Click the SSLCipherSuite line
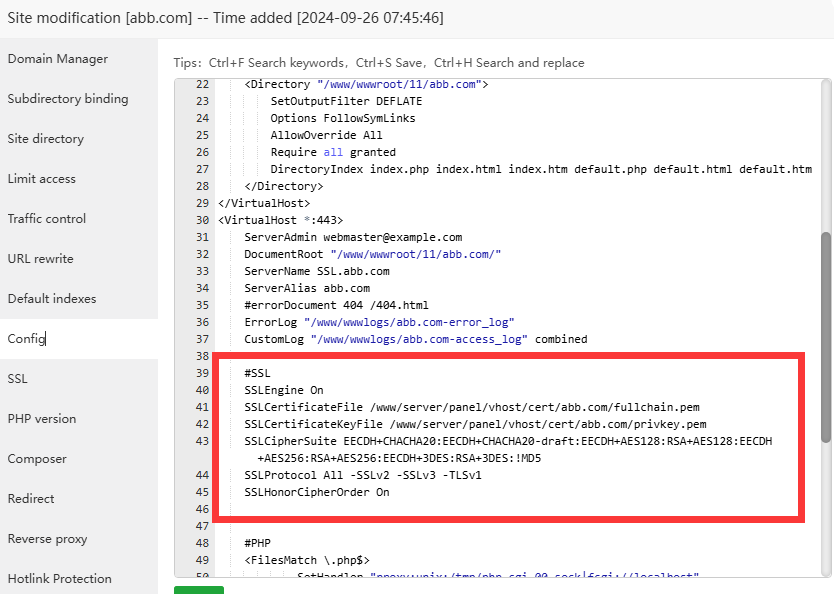 point(508,441)
